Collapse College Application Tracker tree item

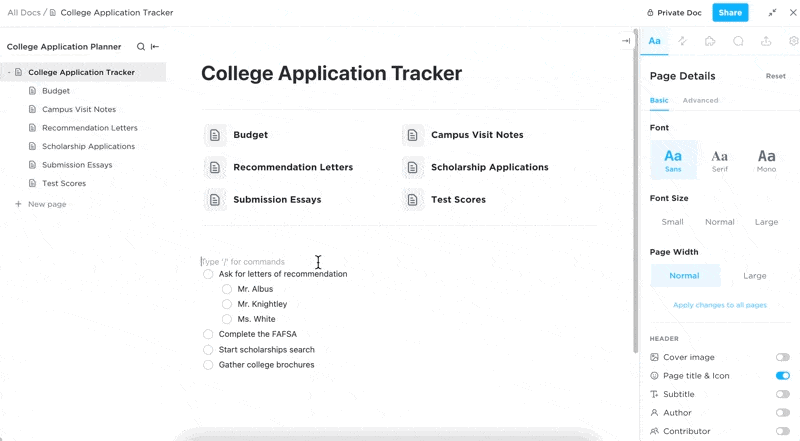(8, 73)
